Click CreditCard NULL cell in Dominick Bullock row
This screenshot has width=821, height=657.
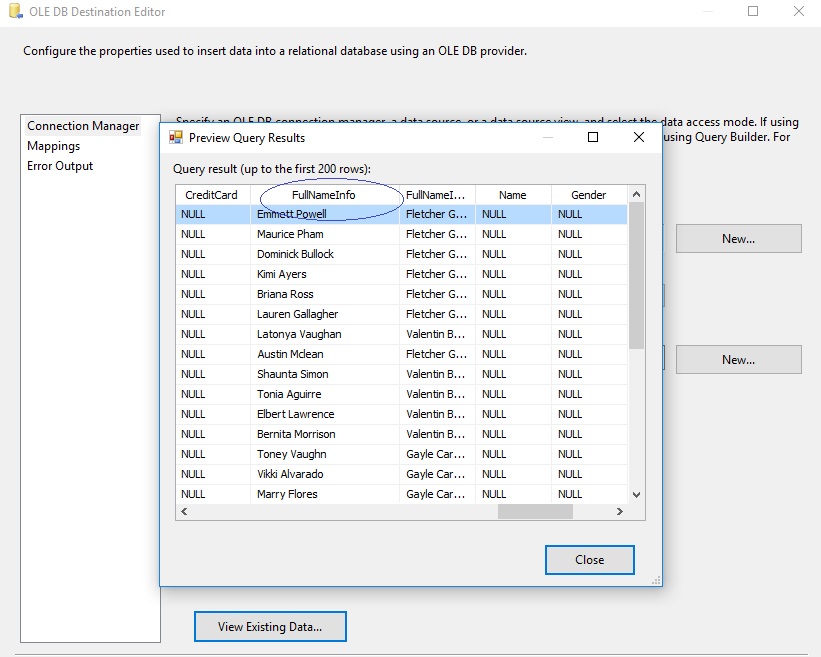pyautogui.click(x=213, y=254)
